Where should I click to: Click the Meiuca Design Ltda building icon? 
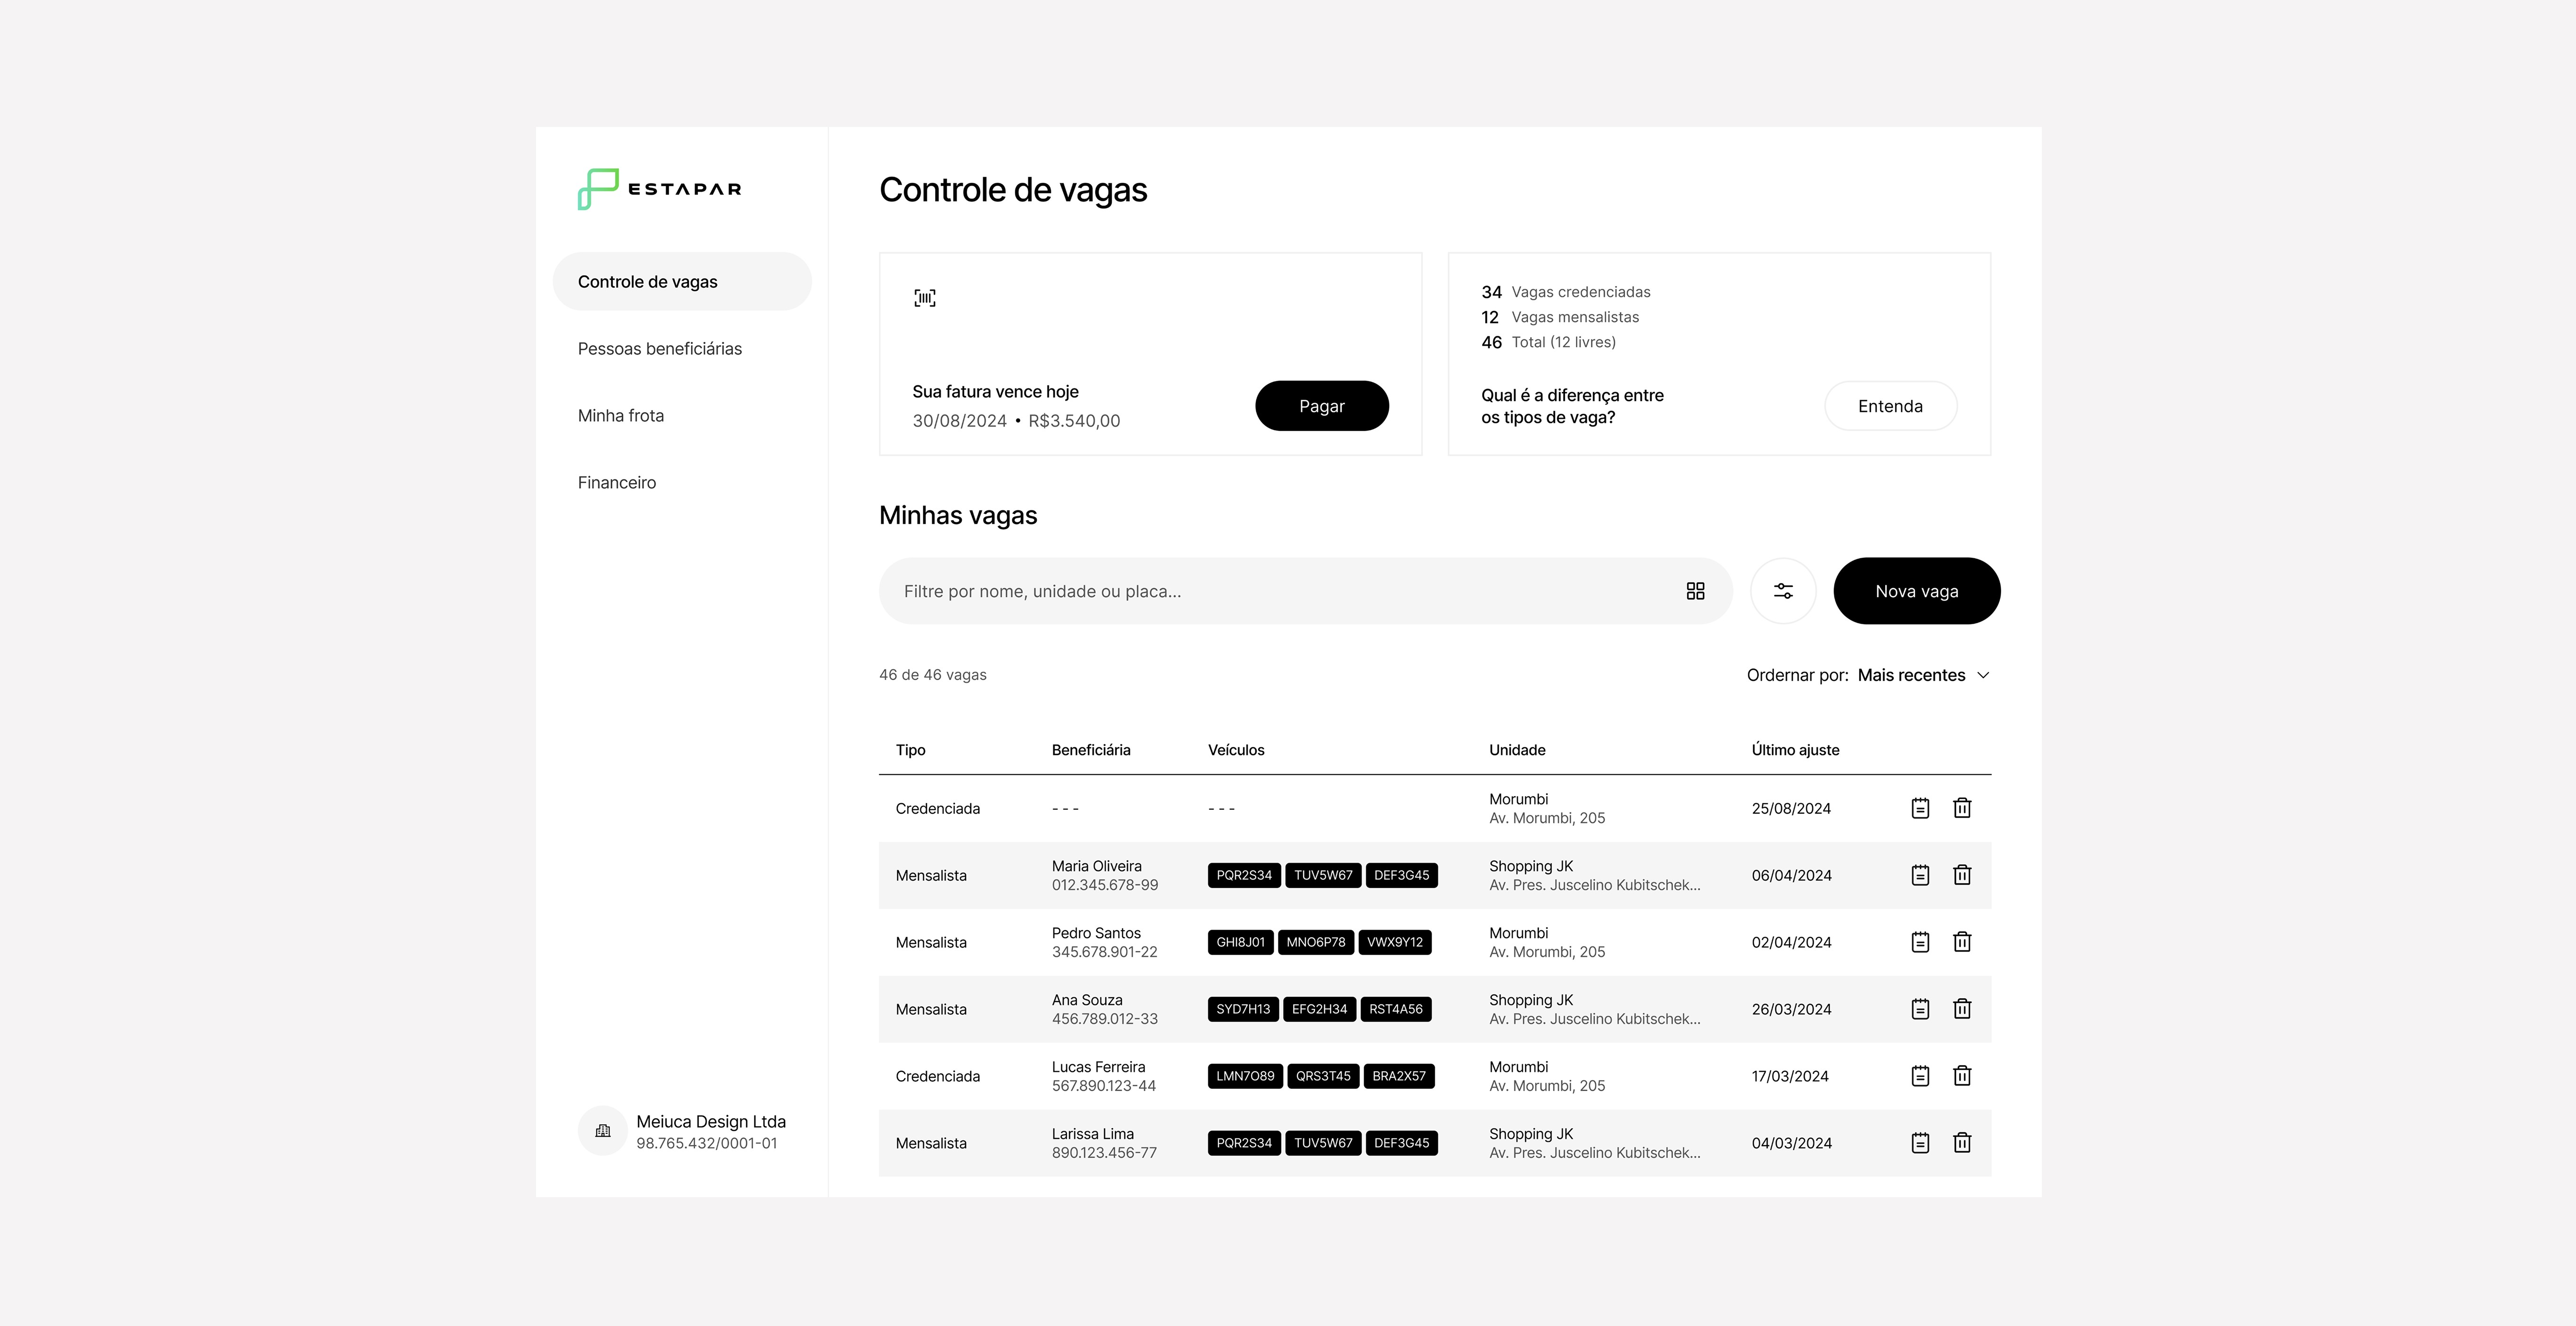tap(603, 1131)
